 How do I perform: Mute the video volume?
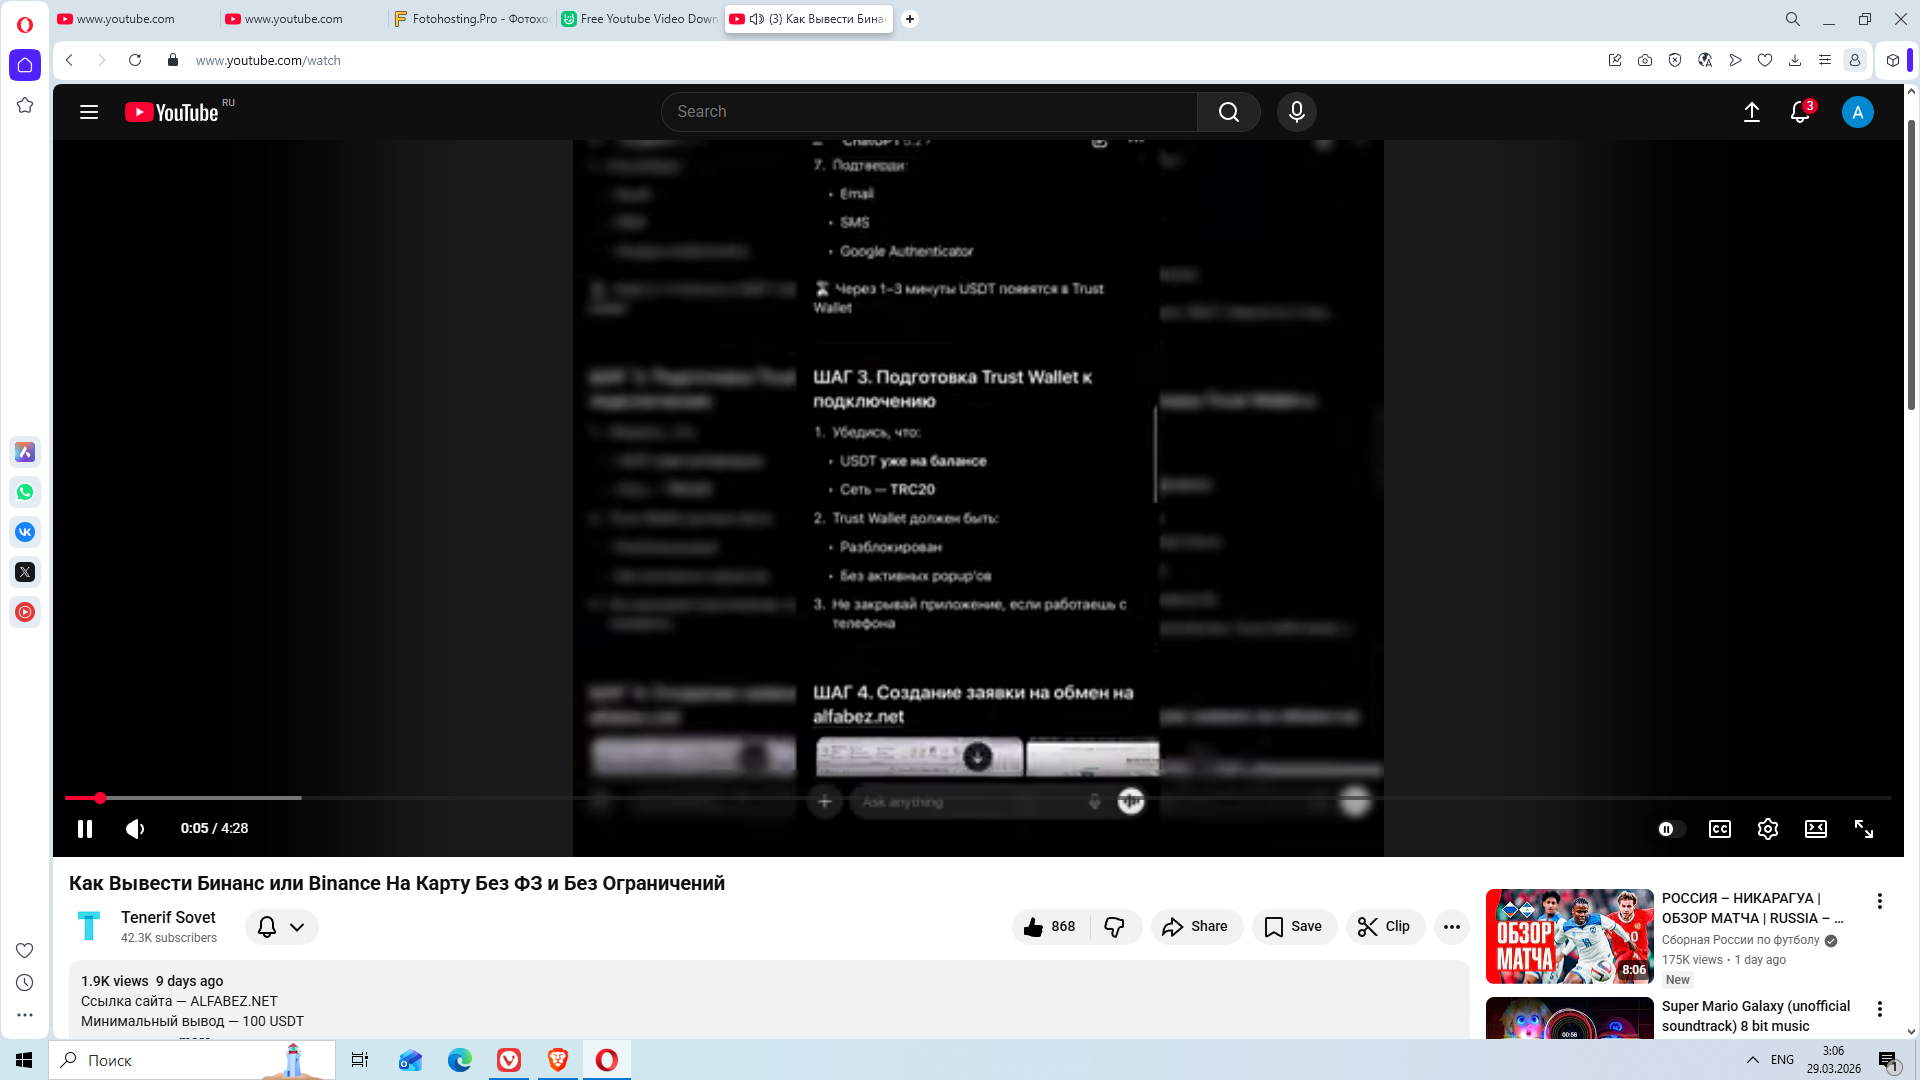tap(136, 829)
